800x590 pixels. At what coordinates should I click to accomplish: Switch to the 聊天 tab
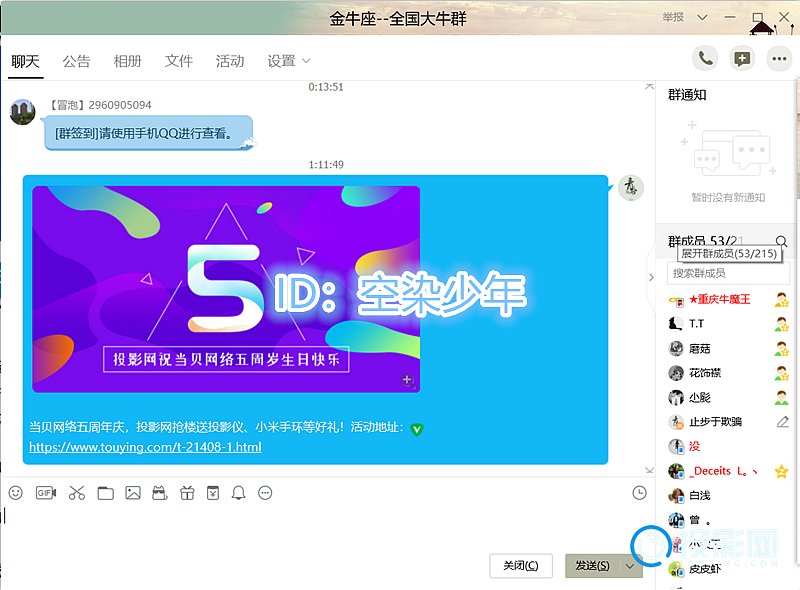pos(26,62)
